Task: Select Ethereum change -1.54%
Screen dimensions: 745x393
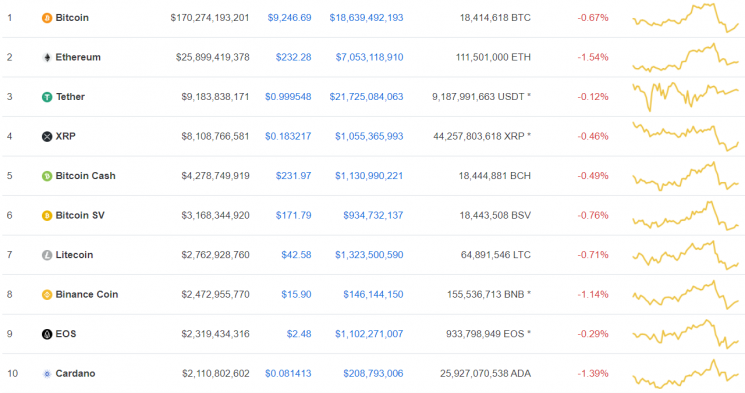Action: click(x=593, y=57)
